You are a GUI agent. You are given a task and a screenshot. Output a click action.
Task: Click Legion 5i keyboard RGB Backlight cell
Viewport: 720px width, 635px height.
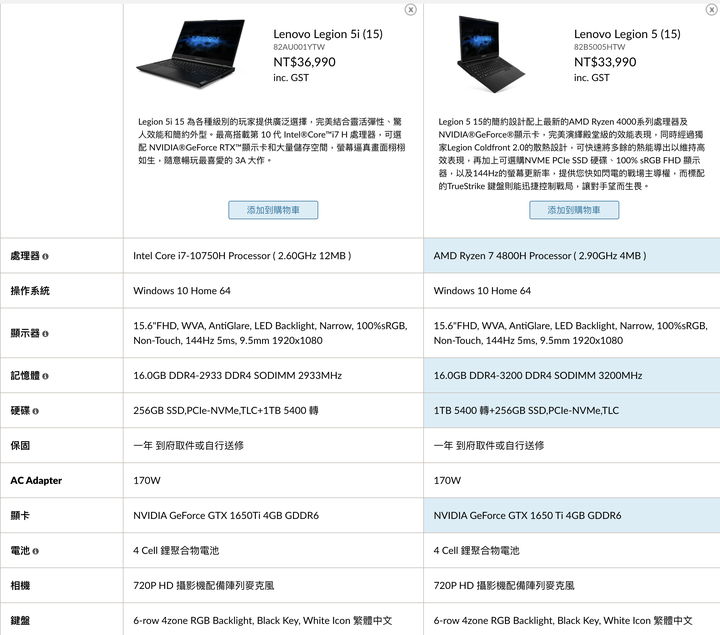point(273,620)
